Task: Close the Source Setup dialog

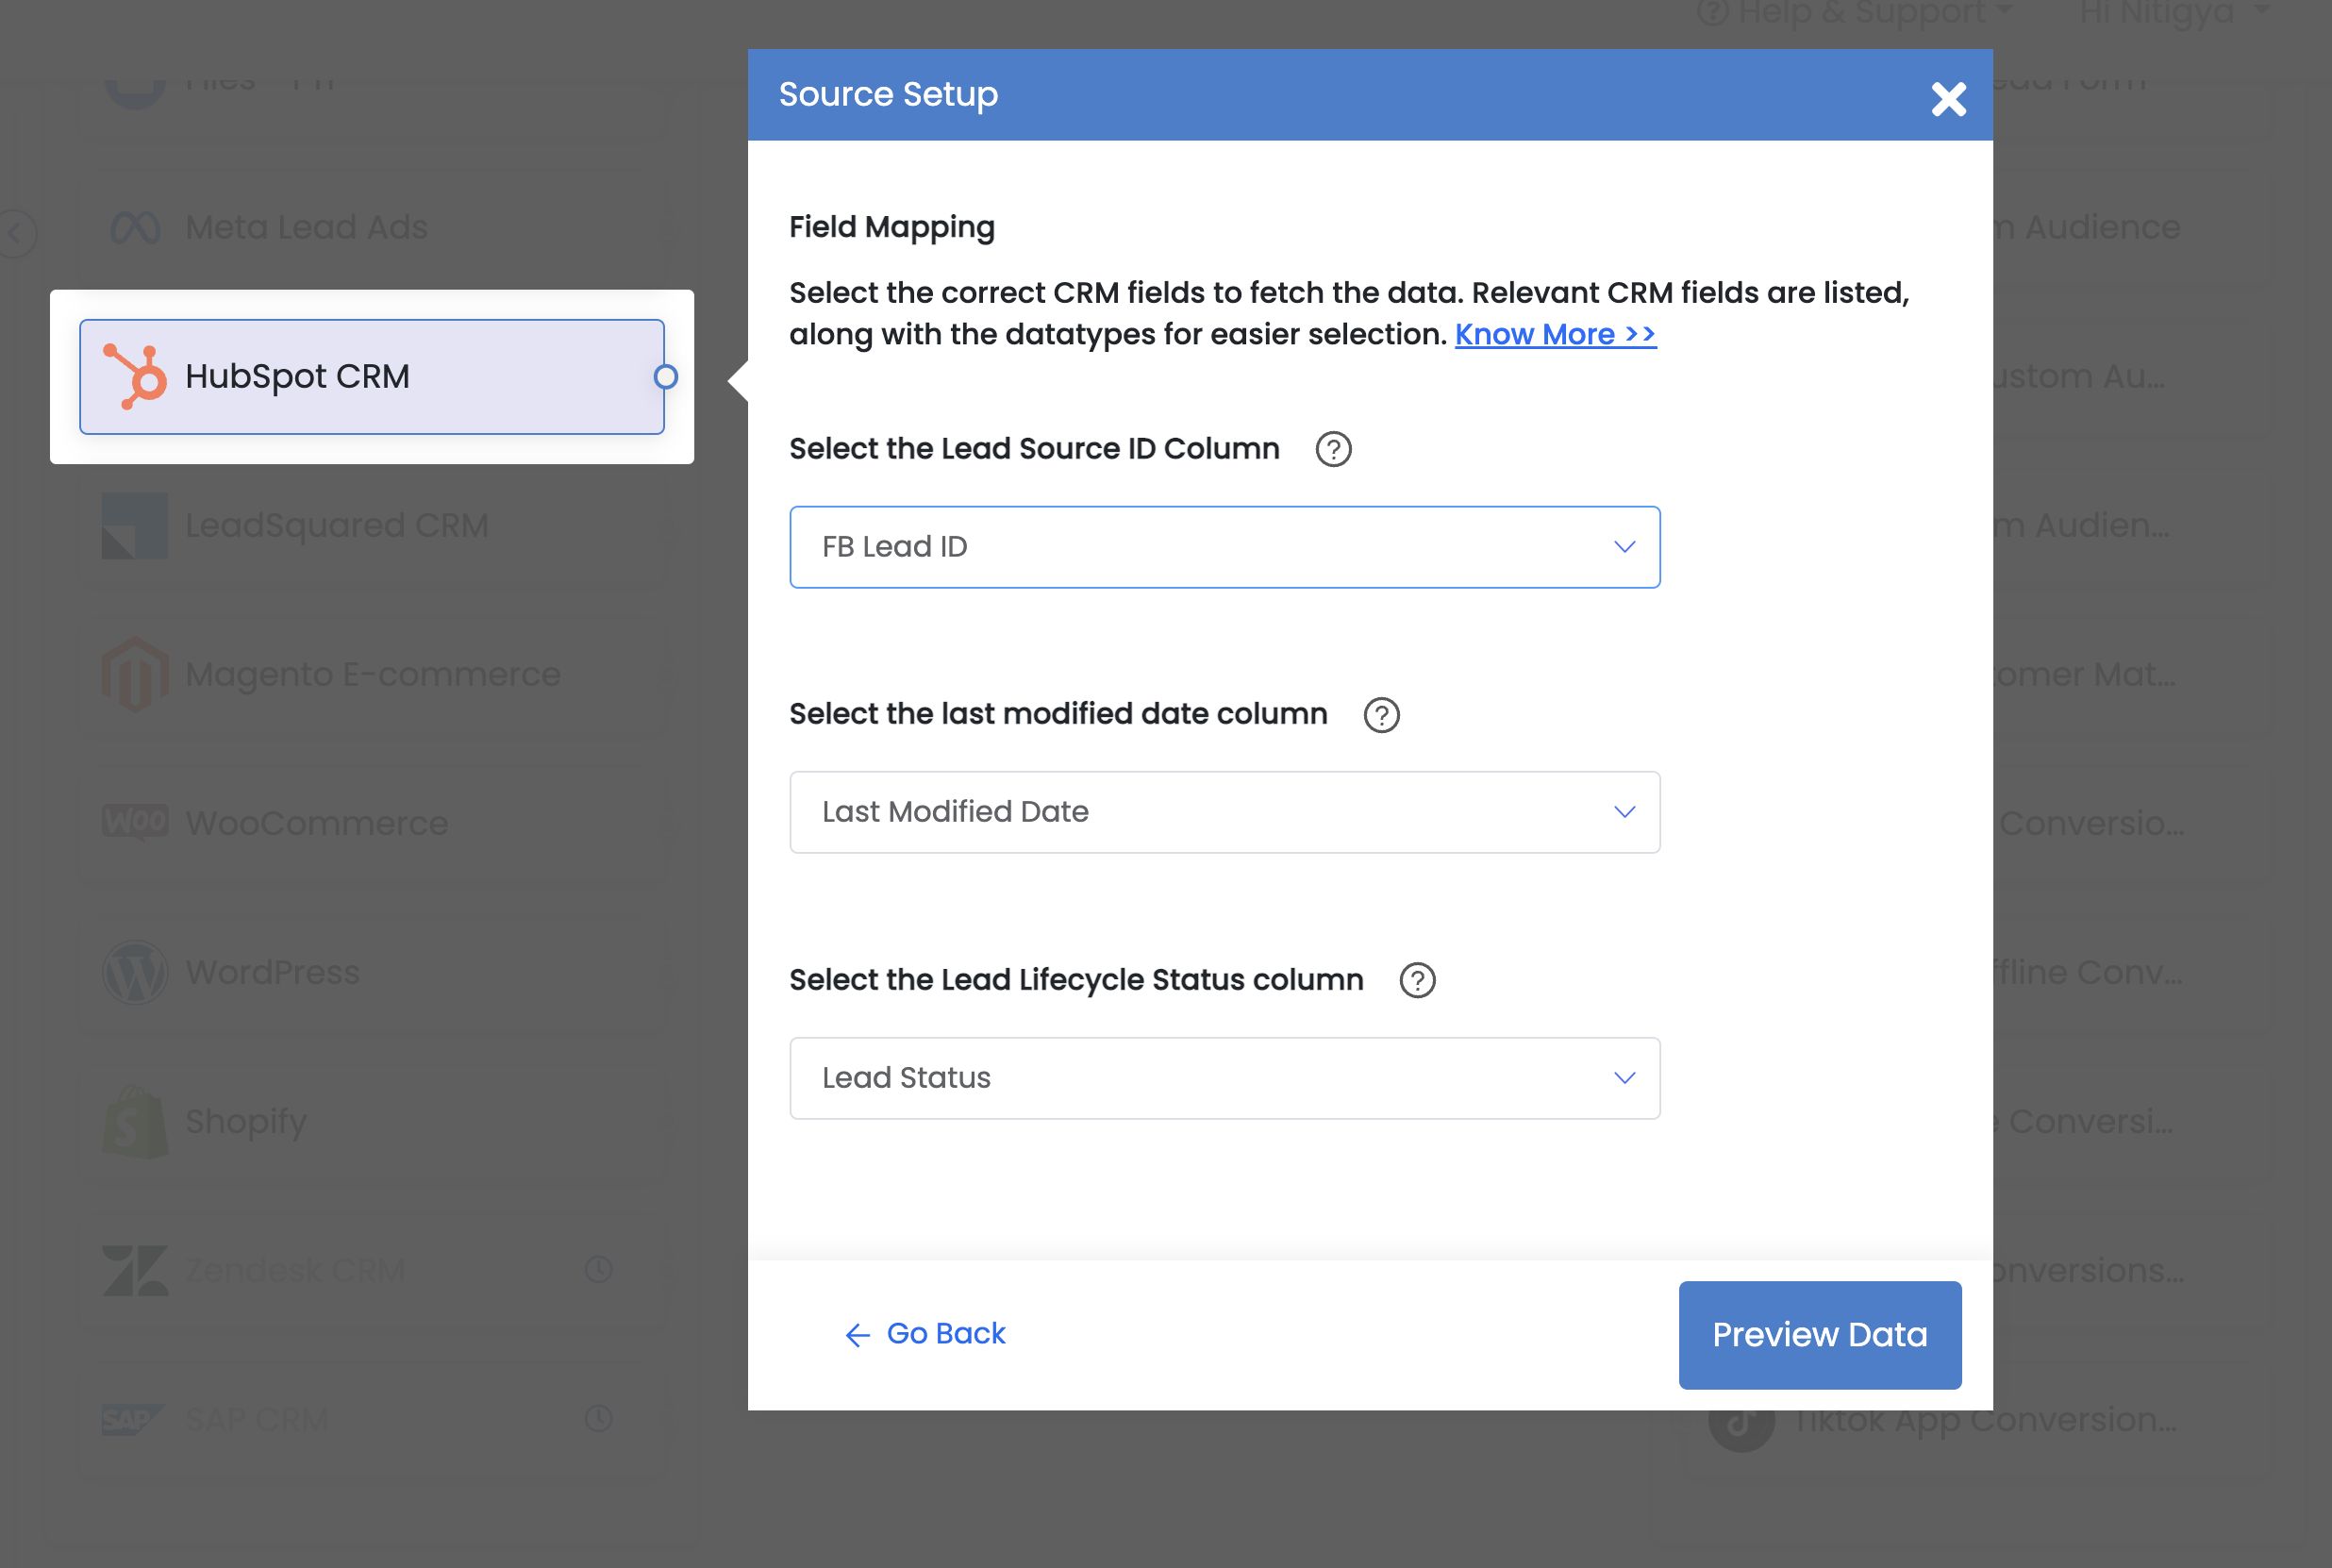Action: pos(1948,98)
